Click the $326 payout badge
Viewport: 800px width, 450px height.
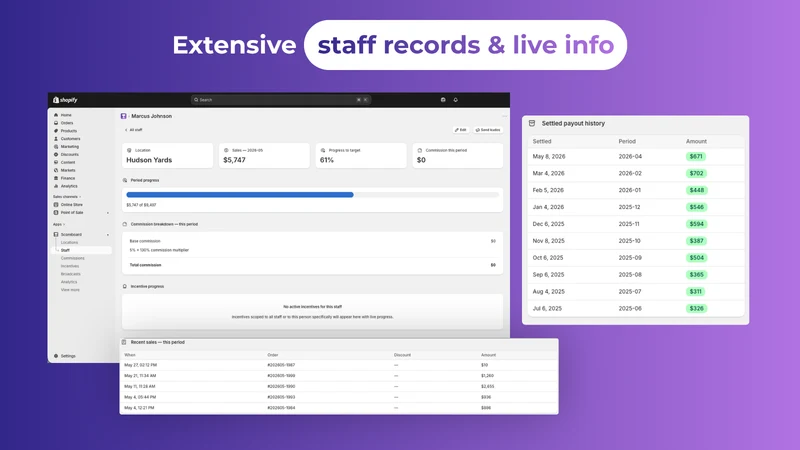coord(696,309)
